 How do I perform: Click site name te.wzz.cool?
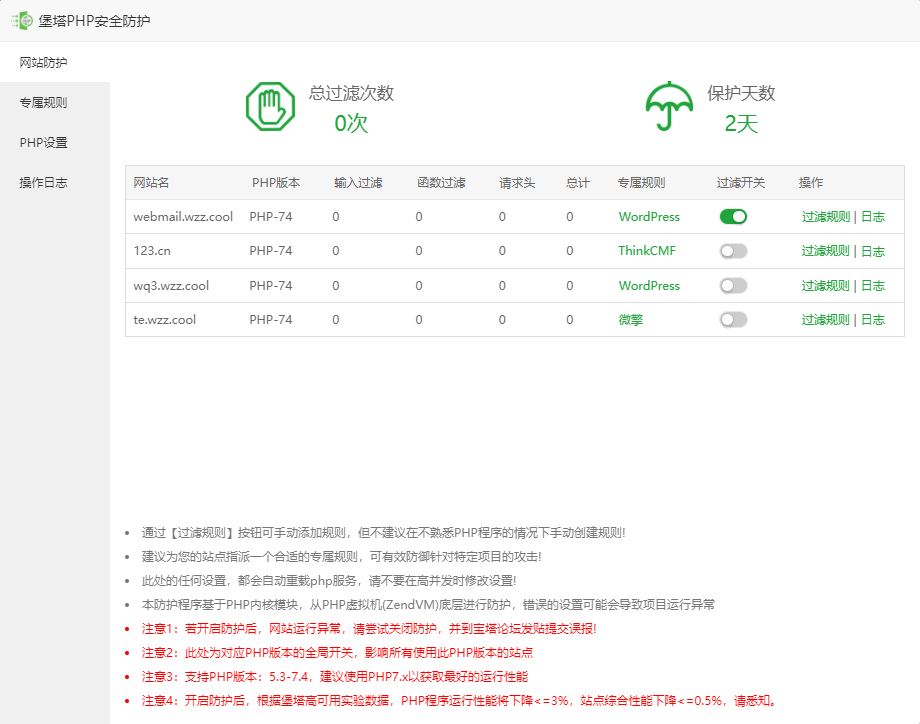[x=164, y=320]
